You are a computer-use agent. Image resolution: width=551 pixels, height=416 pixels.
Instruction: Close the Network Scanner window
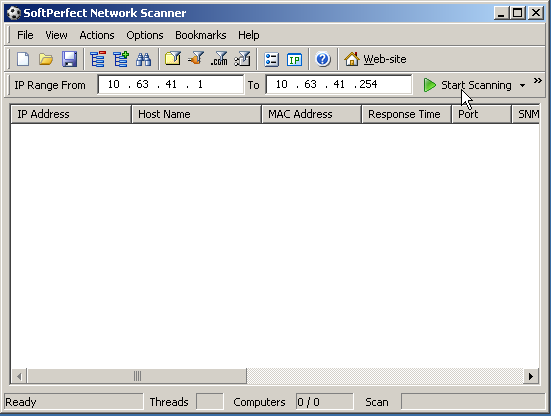(x=536, y=13)
